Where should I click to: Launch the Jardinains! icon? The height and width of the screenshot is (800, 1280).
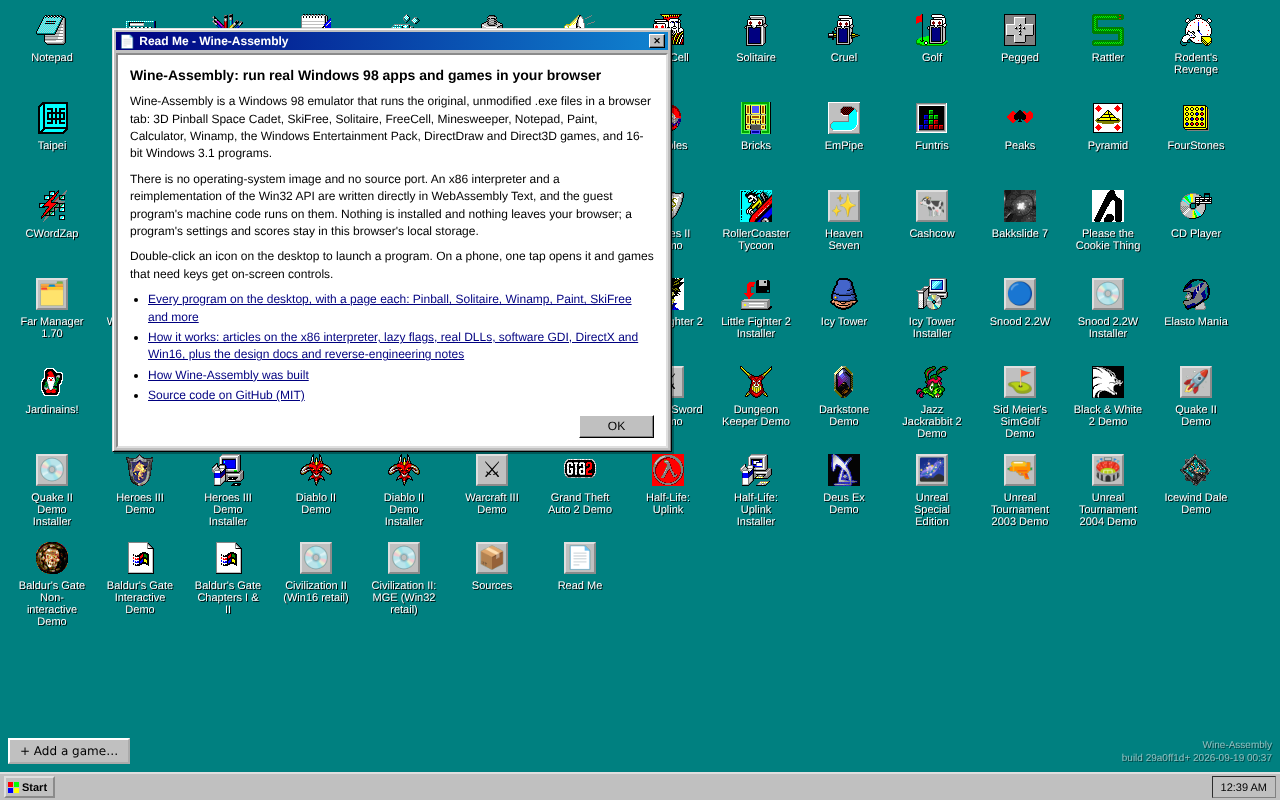tap(52, 382)
